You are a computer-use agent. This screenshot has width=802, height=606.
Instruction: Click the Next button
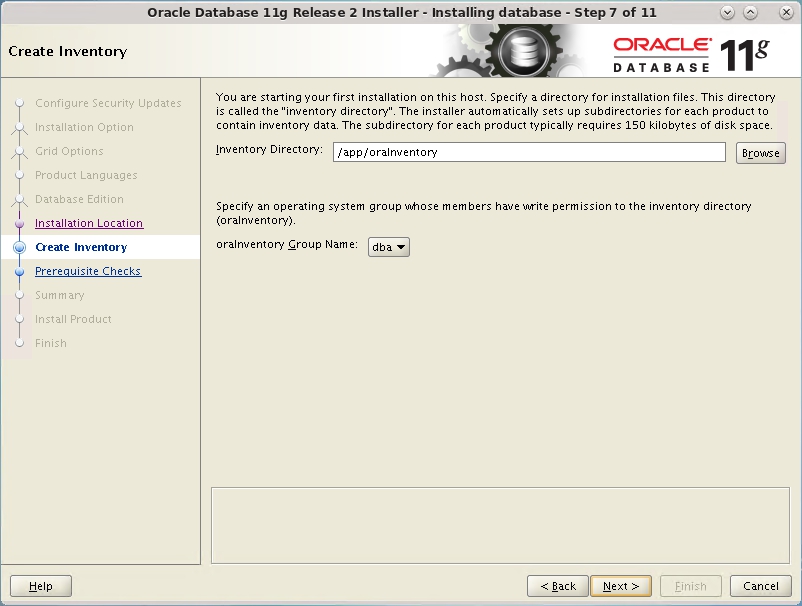(621, 586)
